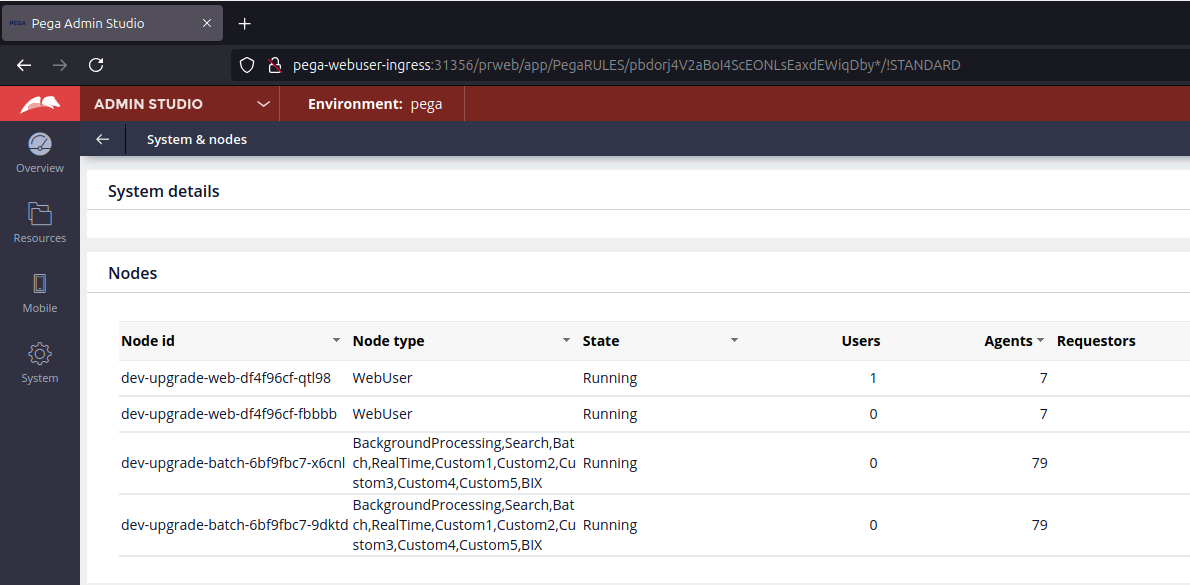Open the Node id column filter menu
This screenshot has width=1190, height=585.
coord(337,341)
